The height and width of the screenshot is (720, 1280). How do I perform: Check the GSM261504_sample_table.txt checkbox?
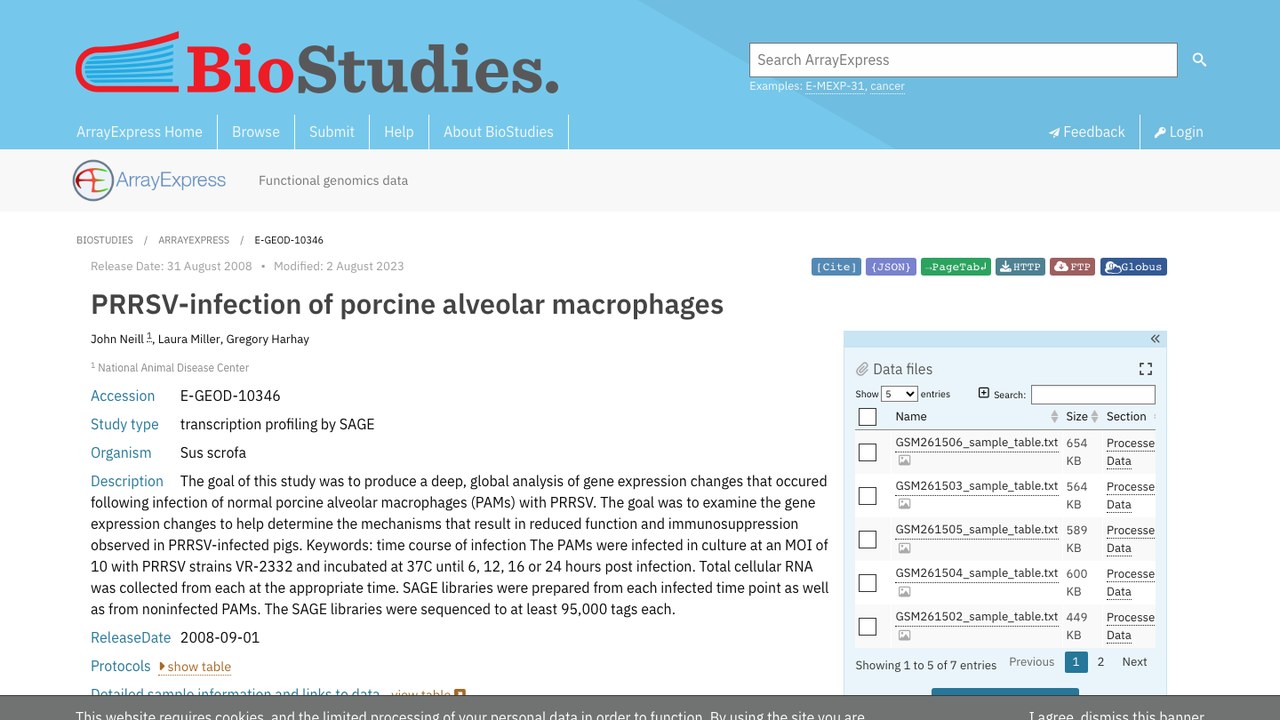(867, 583)
